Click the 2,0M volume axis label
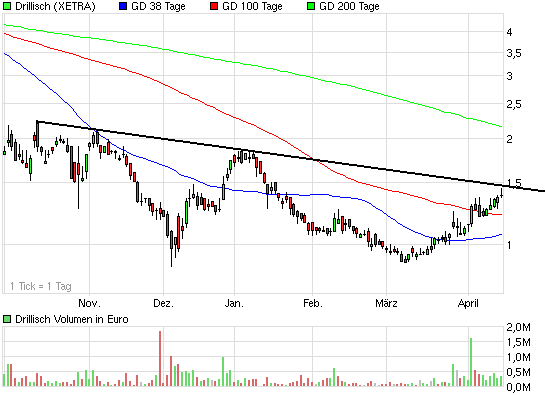Image resolution: width=545 pixels, height=395 pixels. (519, 327)
